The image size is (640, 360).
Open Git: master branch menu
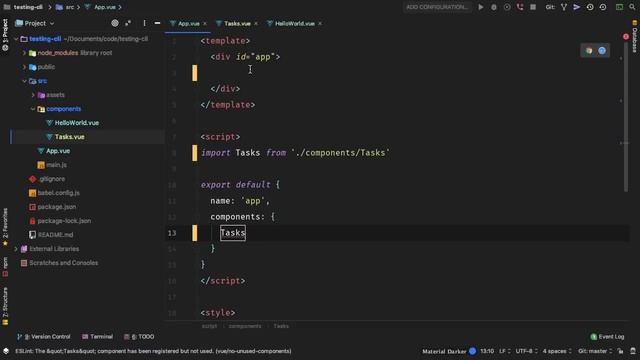click(x=595, y=351)
